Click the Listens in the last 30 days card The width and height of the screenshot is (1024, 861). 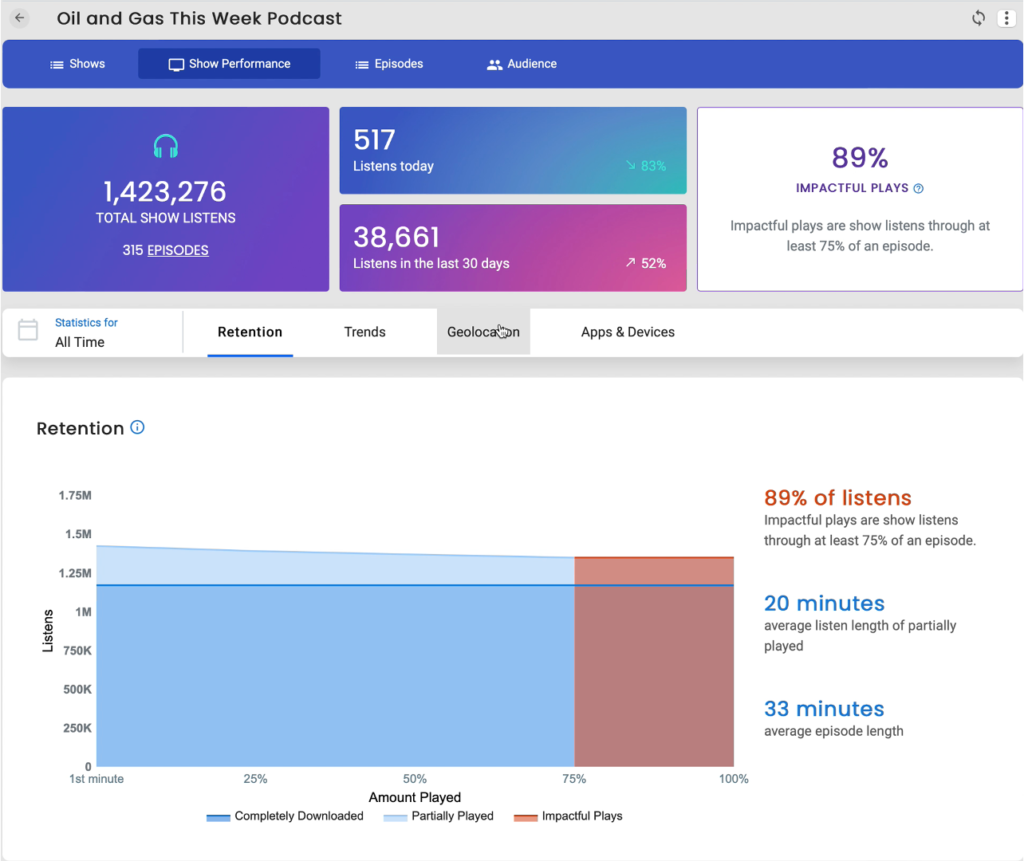(x=513, y=248)
